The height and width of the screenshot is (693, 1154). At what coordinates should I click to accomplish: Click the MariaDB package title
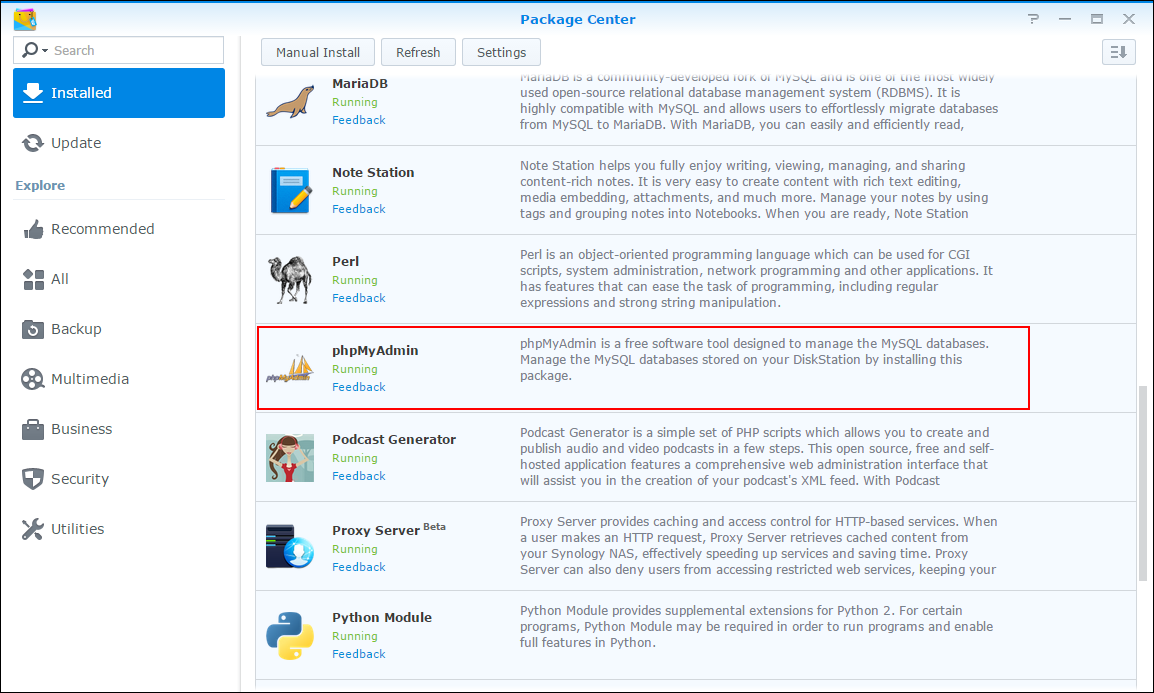pyautogui.click(x=360, y=83)
